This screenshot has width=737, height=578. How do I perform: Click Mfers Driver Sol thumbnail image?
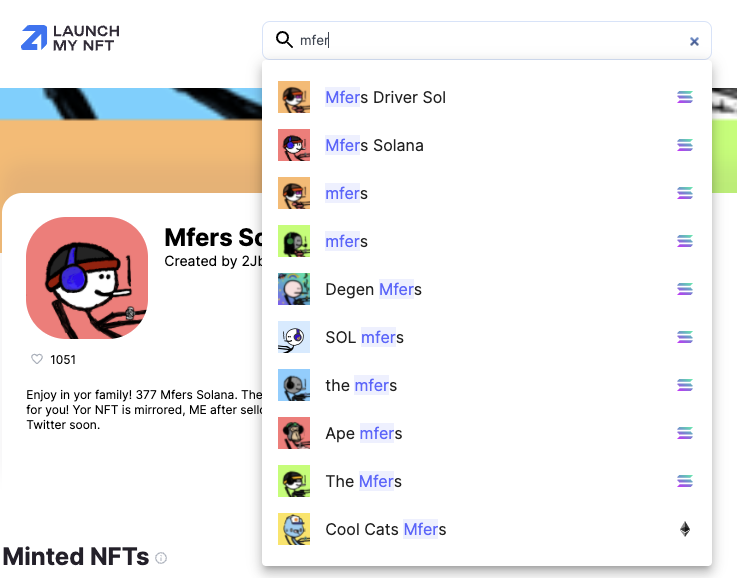[x=294, y=97]
